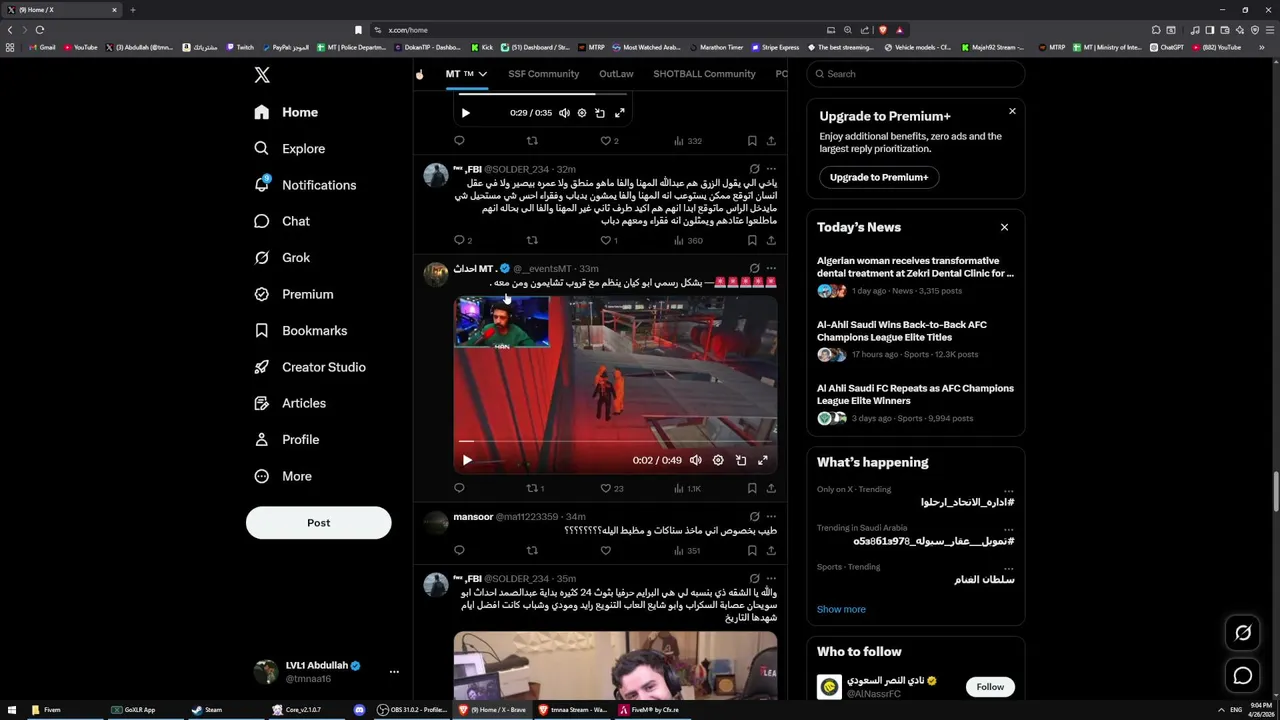Click the Upgrade to Premium+ button
Screen dimensions: 1280x720
point(879,177)
